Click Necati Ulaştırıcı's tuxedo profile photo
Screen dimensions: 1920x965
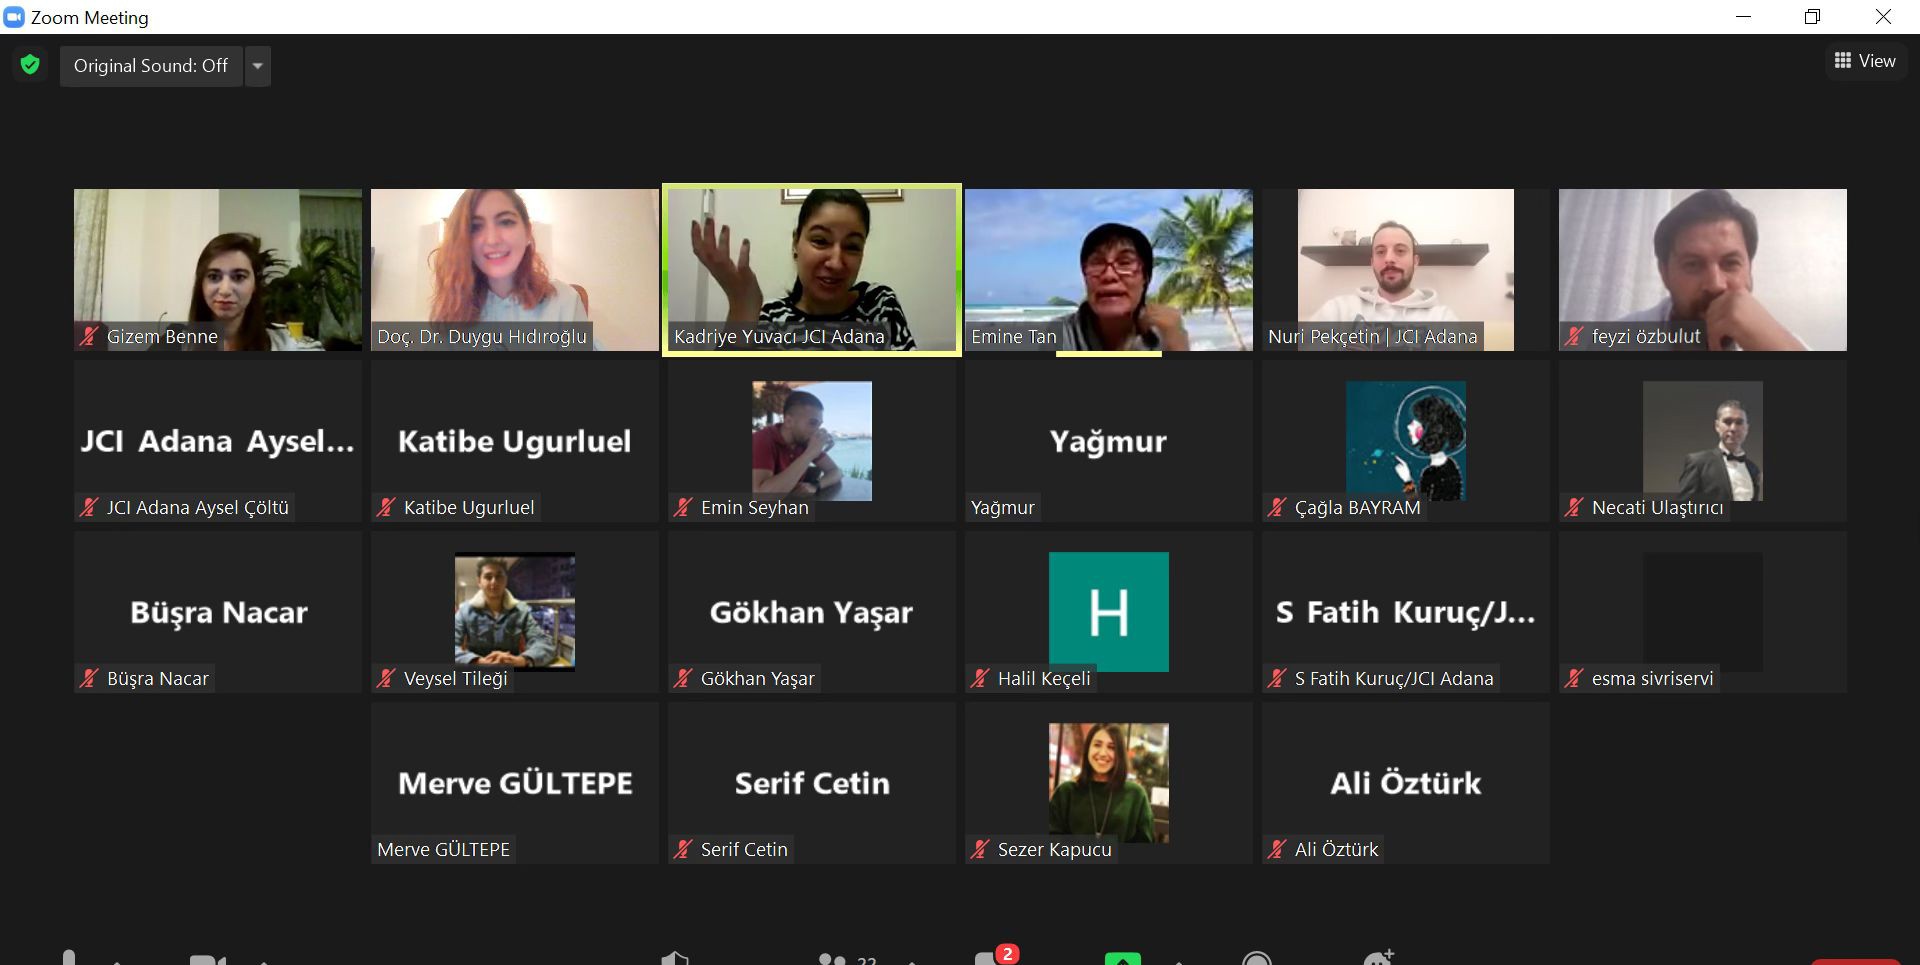point(1703,441)
